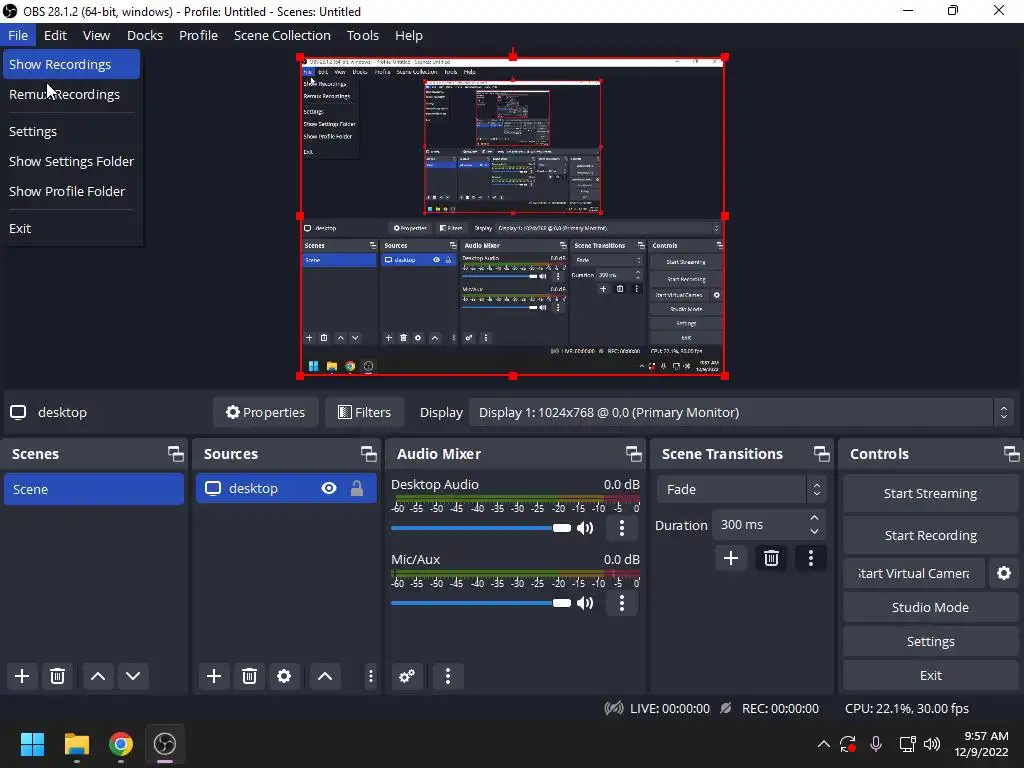Screen dimensions: 1024x768
Task: Click Start Virtual Camera button
Action: (x=914, y=573)
